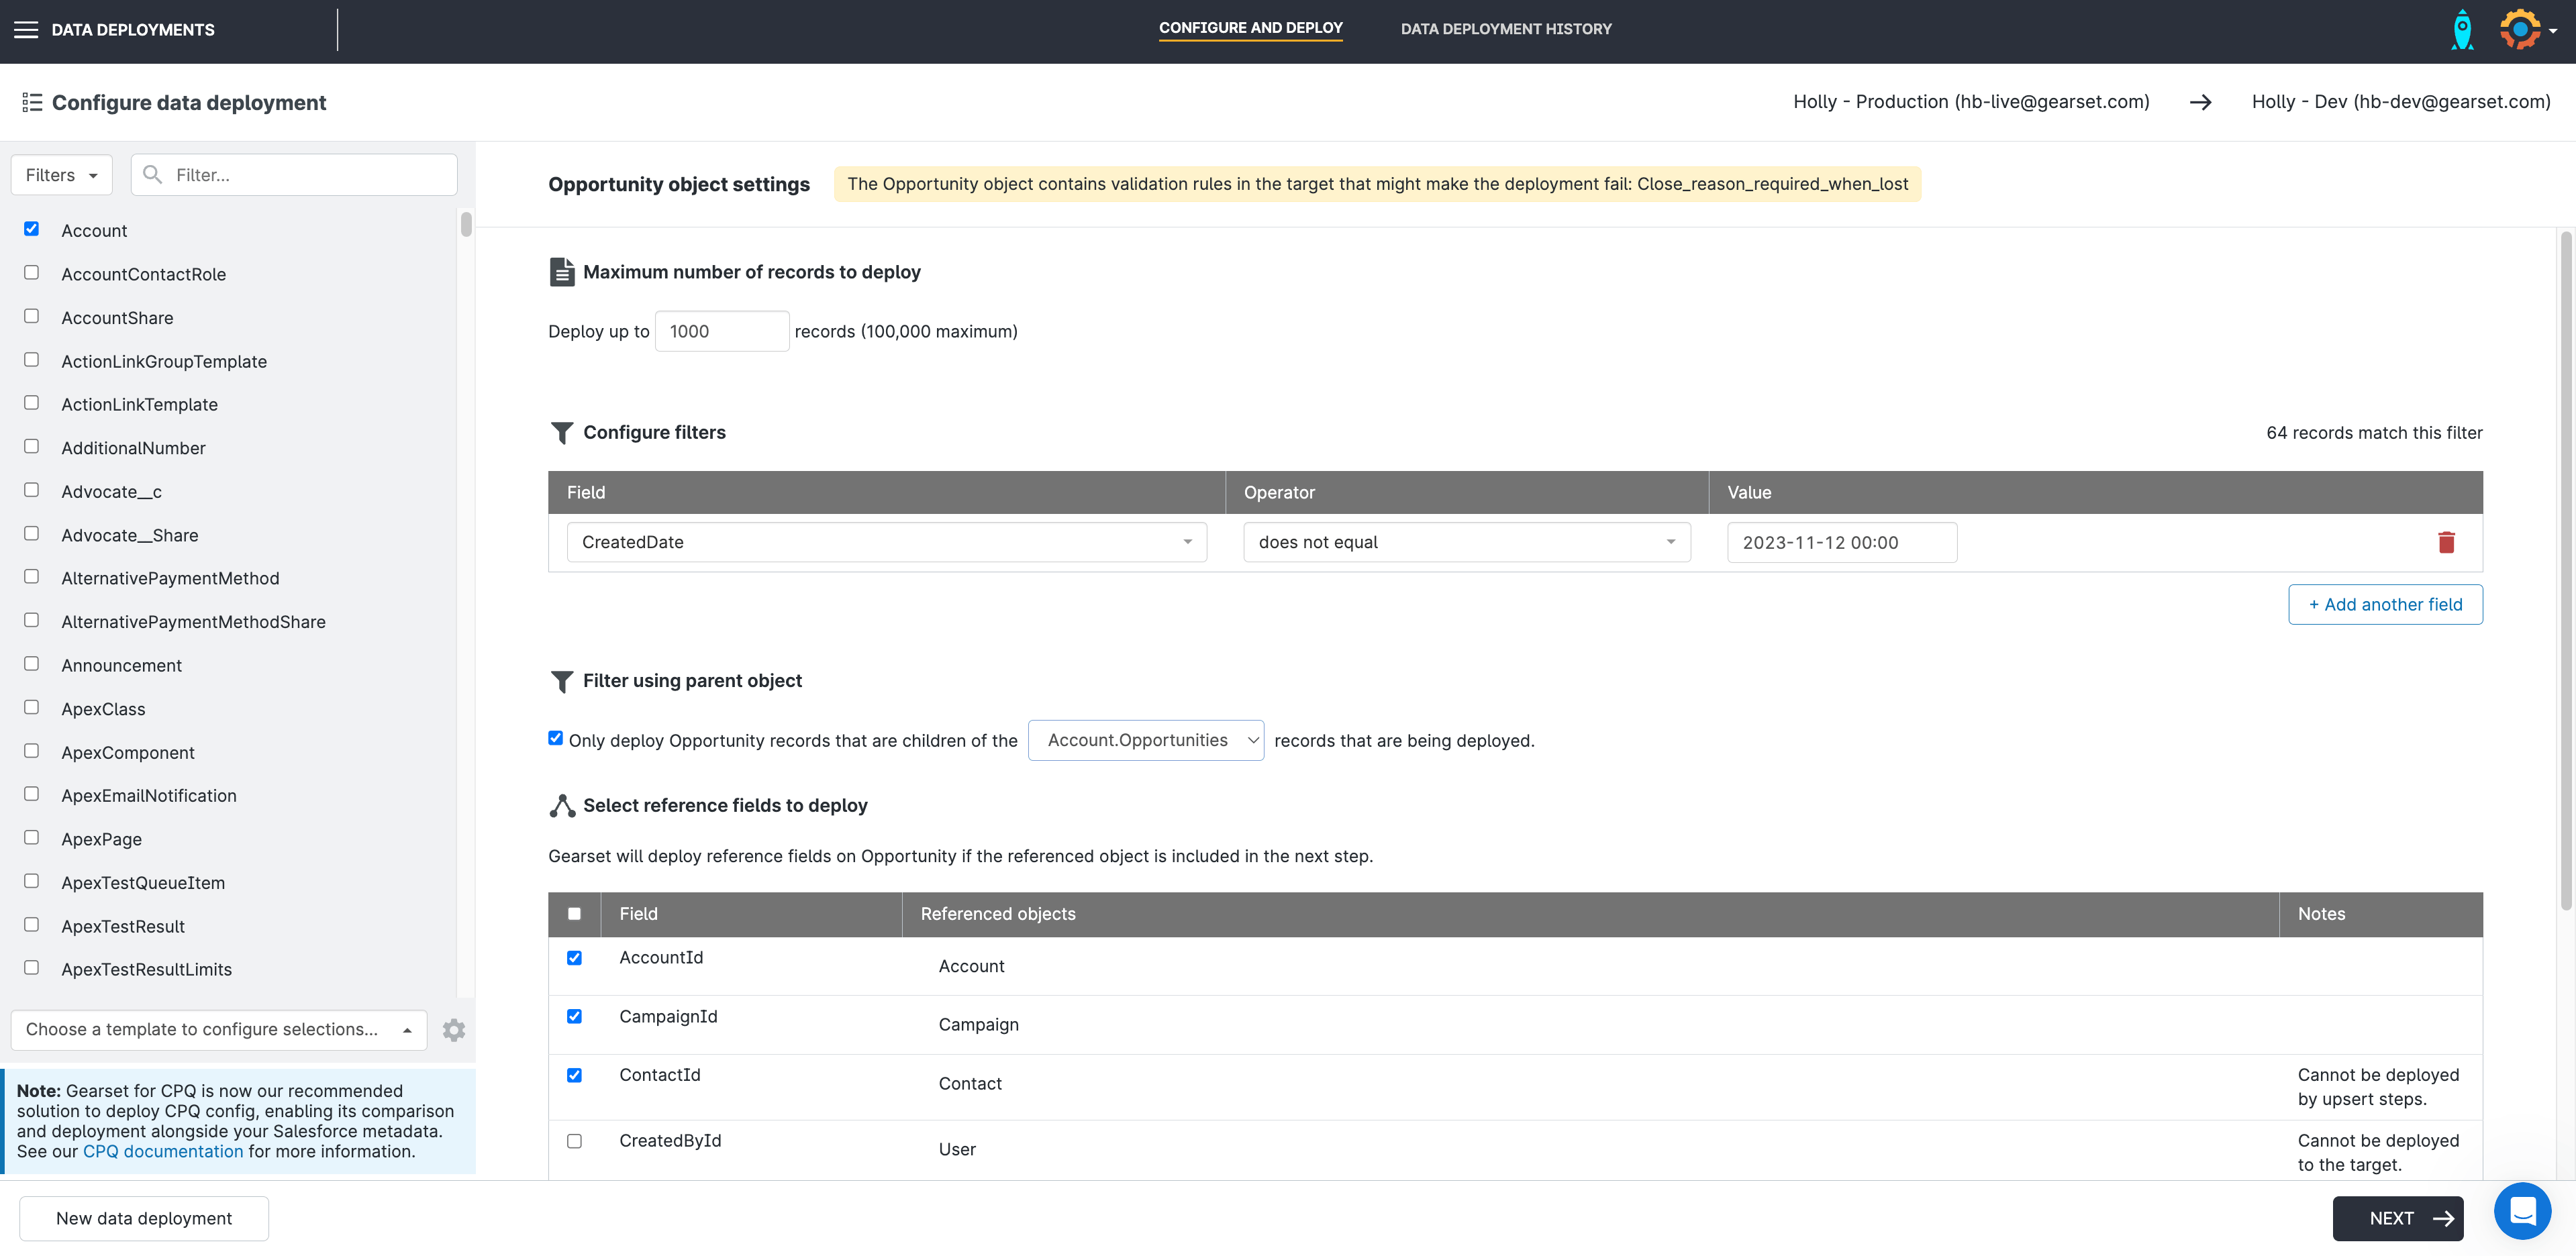Open the hamburger navigation menu
The height and width of the screenshot is (1256, 2576).
pyautogui.click(x=26, y=30)
